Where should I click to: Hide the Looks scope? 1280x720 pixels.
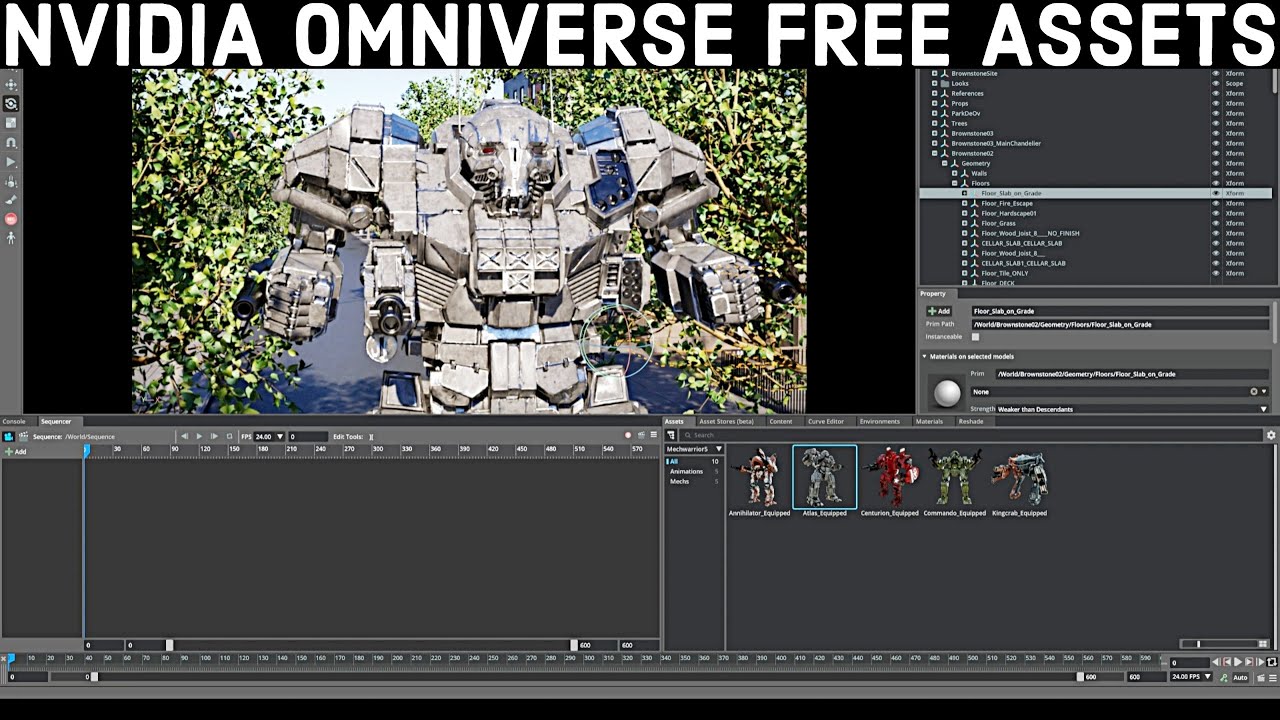click(1216, 83)
